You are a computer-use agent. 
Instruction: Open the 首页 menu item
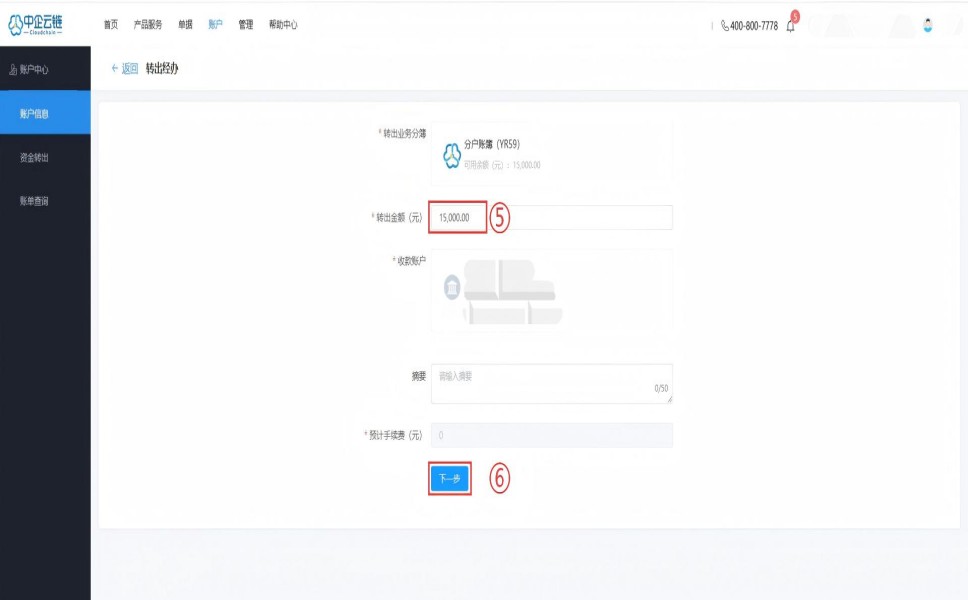110,25
